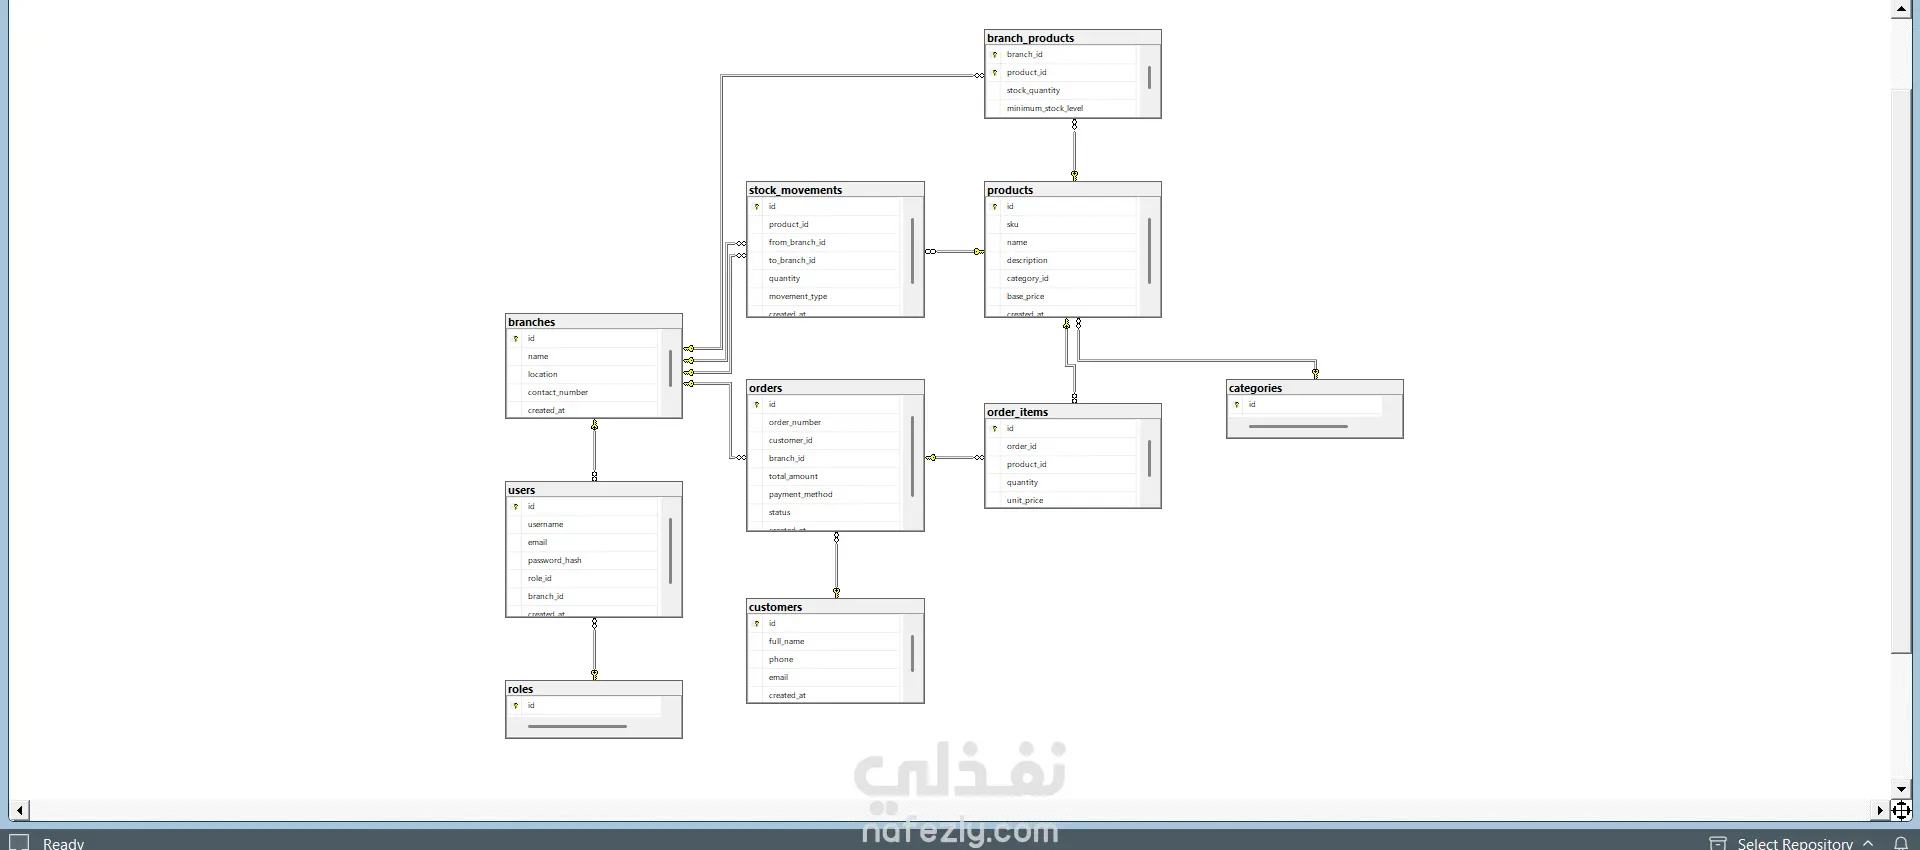This screenshot has width=1920, height=850.
Task: Select the username column in users
Action: tap(583, 525)
